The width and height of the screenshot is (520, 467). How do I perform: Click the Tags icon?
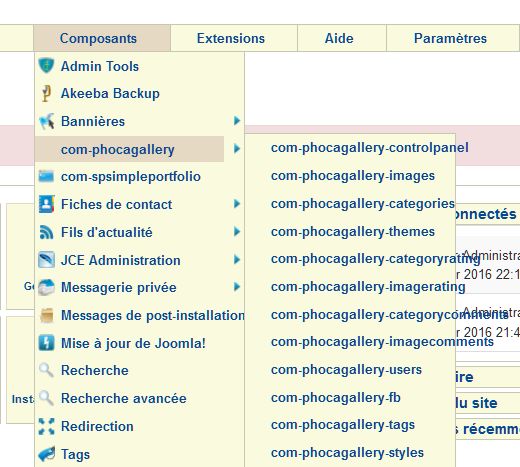[46, 454]
